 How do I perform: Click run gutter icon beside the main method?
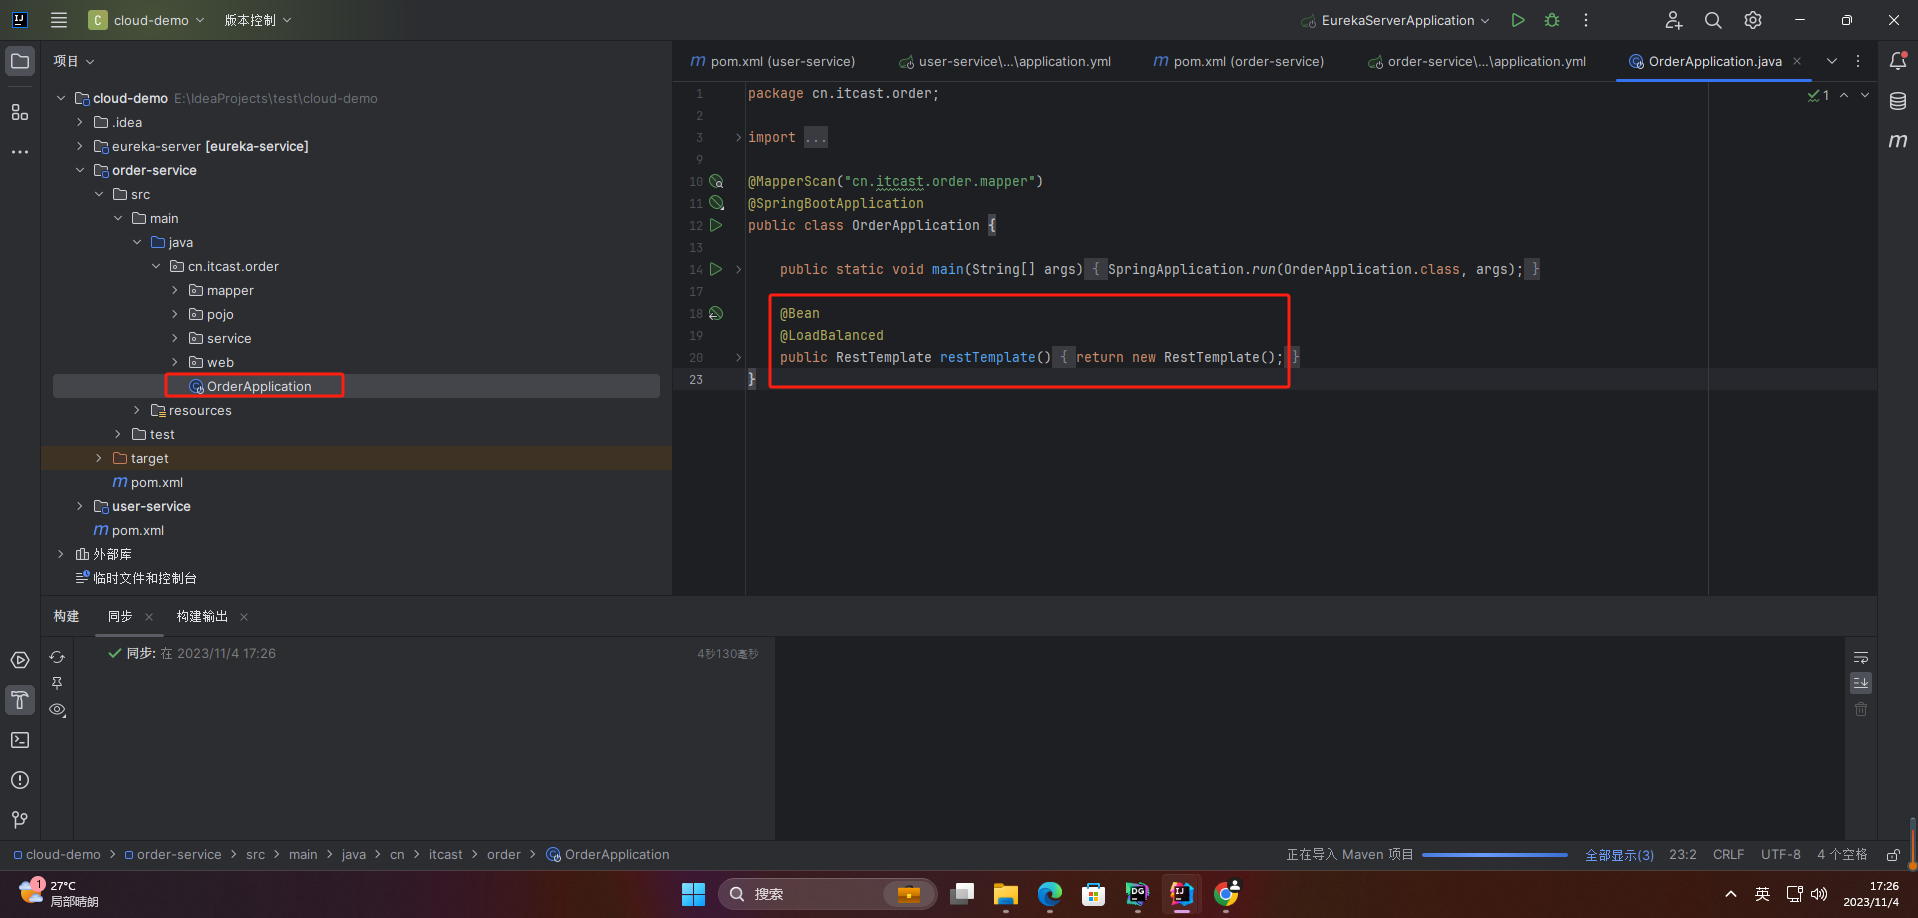click(x=716, y=269)
